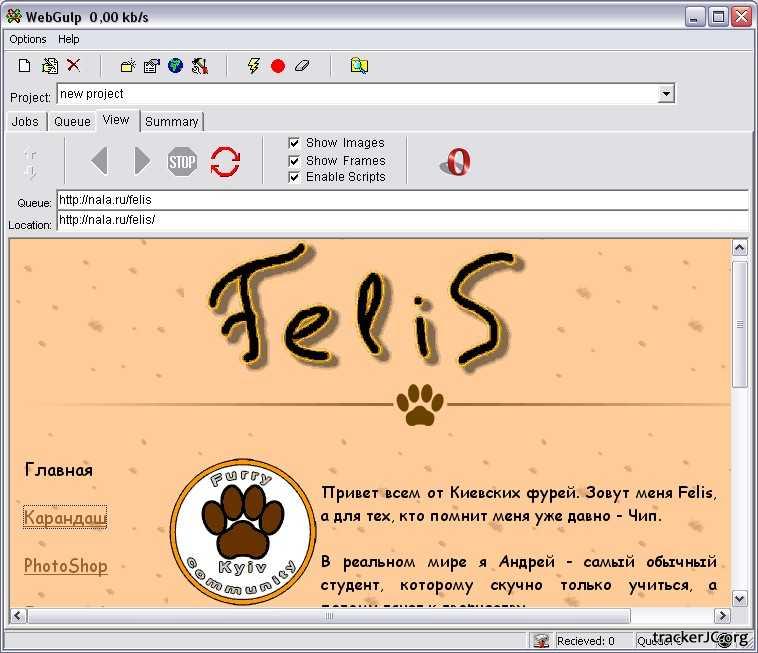Open the Options menu

pos(28,39)
